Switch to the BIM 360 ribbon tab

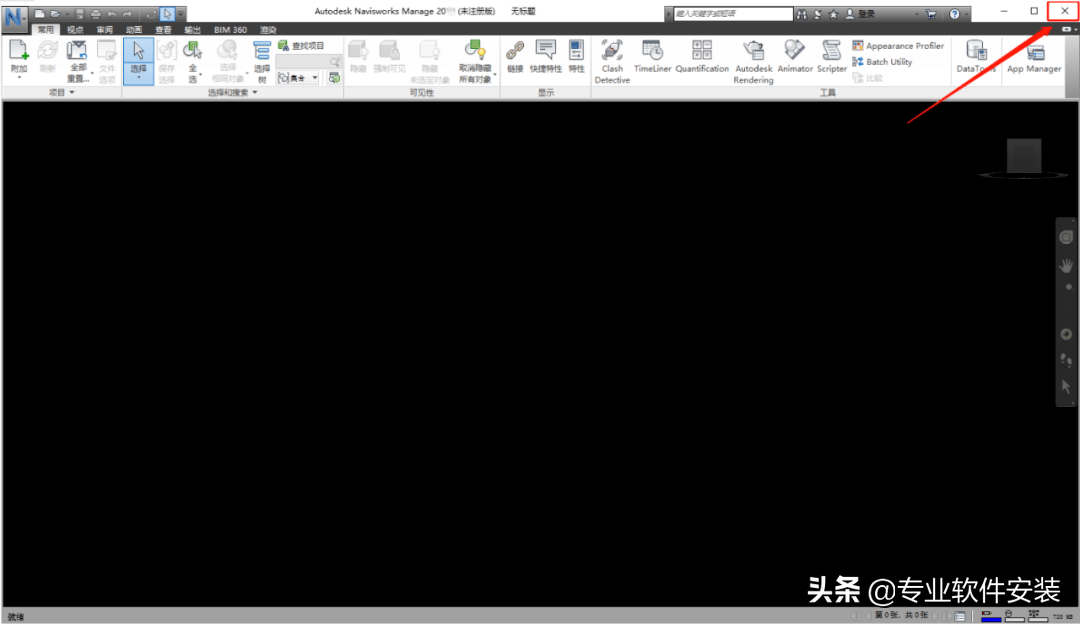click(x=230, y=30)
